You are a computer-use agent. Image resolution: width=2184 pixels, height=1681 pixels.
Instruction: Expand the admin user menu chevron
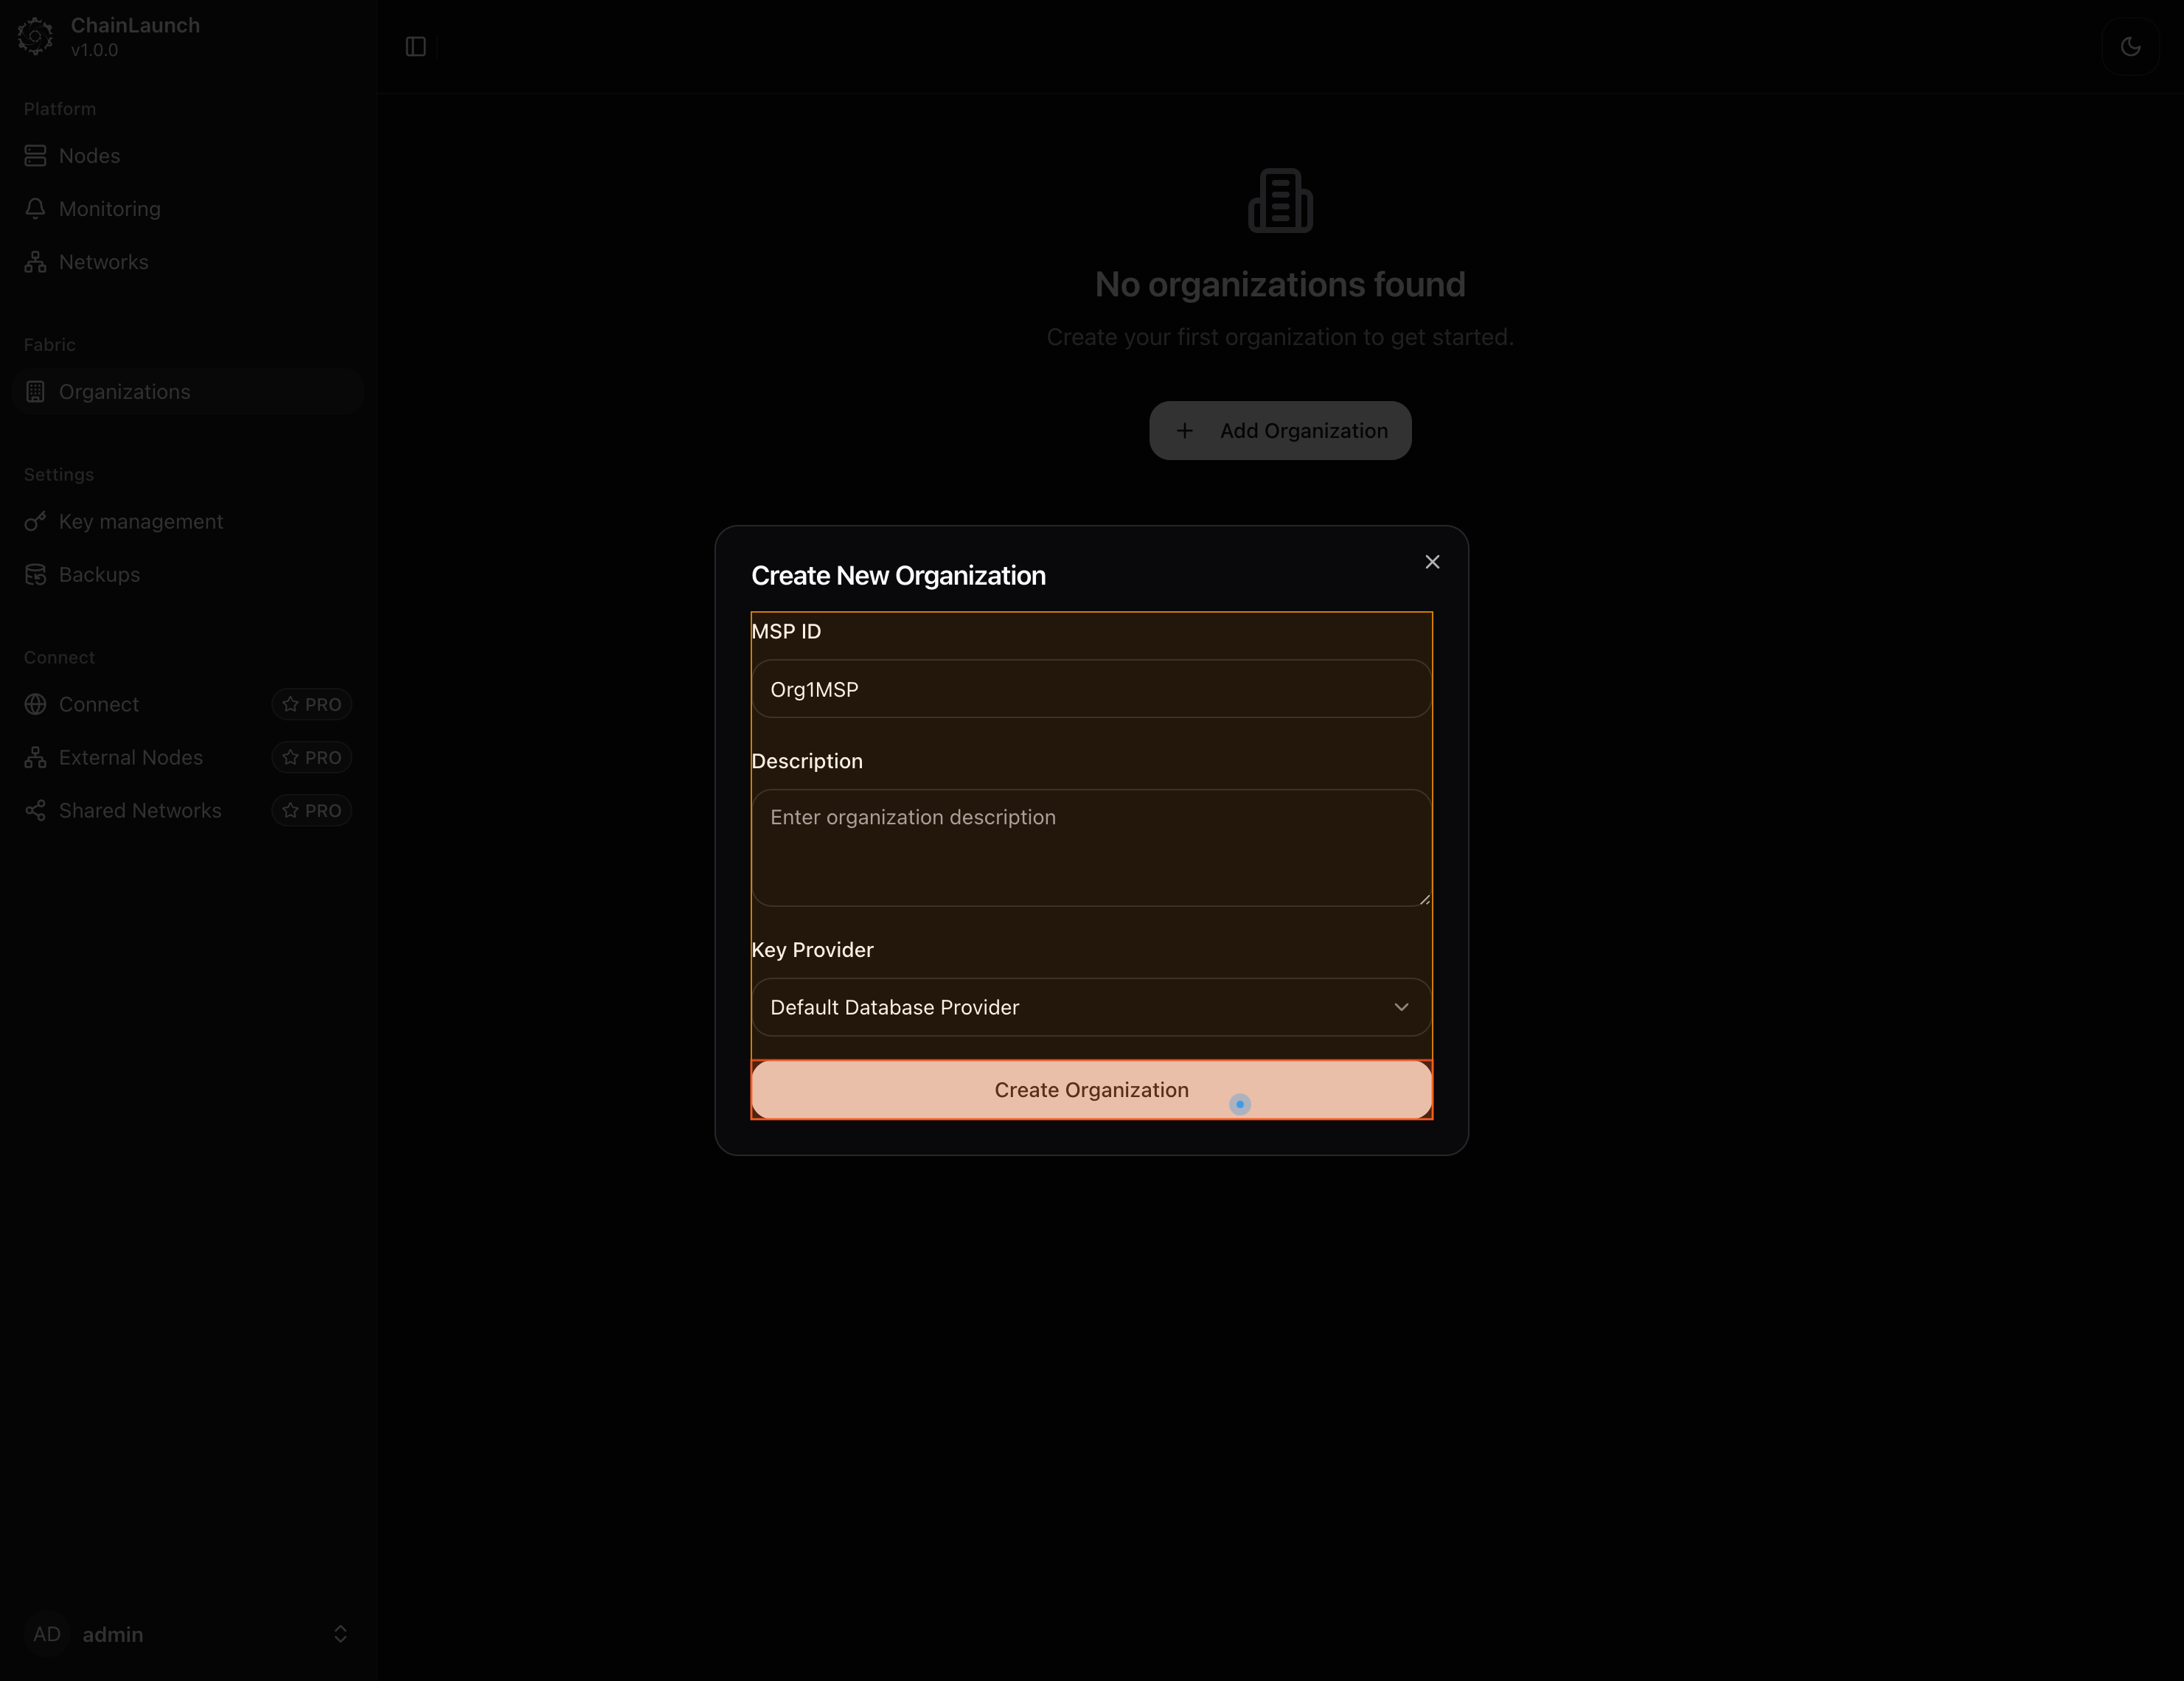point(340,1634)
